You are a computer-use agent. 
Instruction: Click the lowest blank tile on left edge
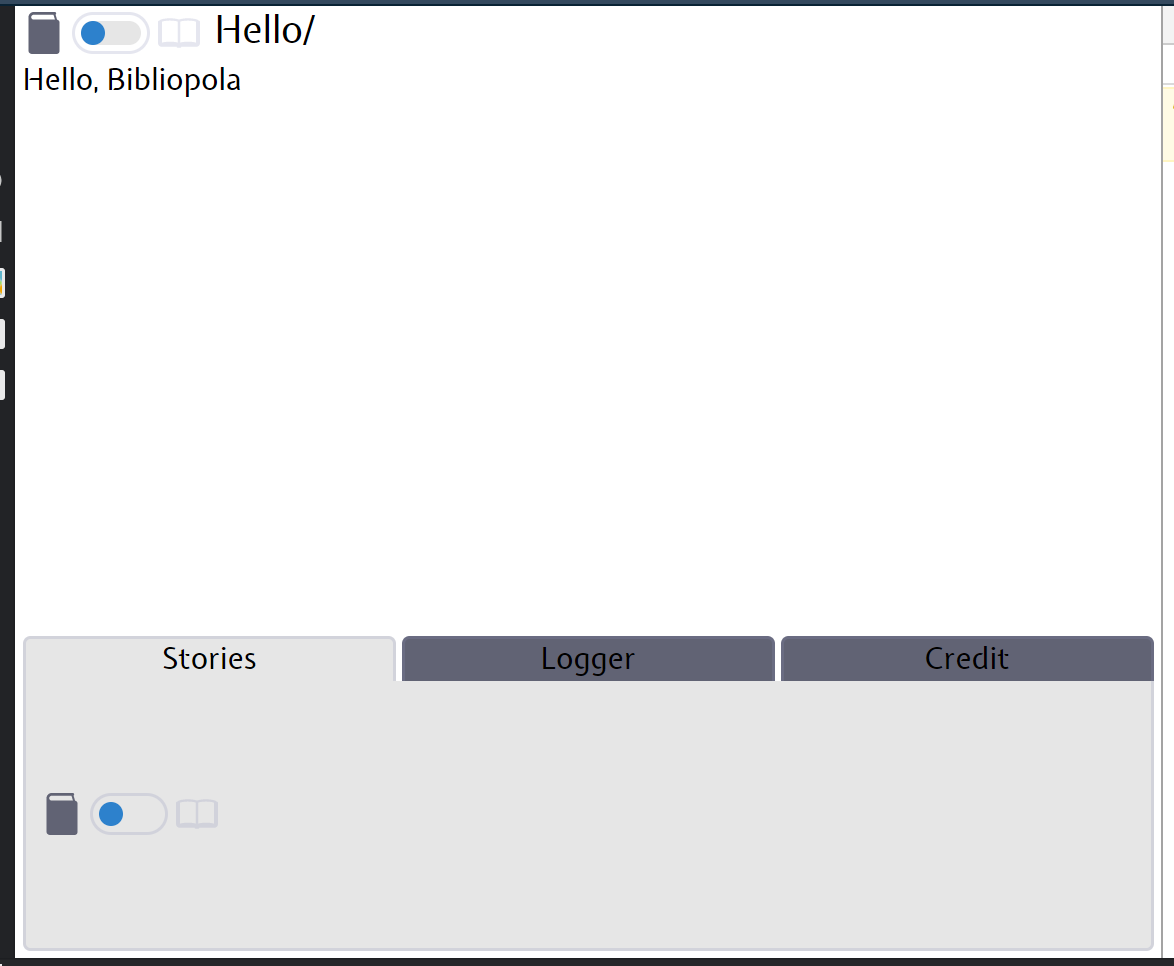(x=2, y=385)
